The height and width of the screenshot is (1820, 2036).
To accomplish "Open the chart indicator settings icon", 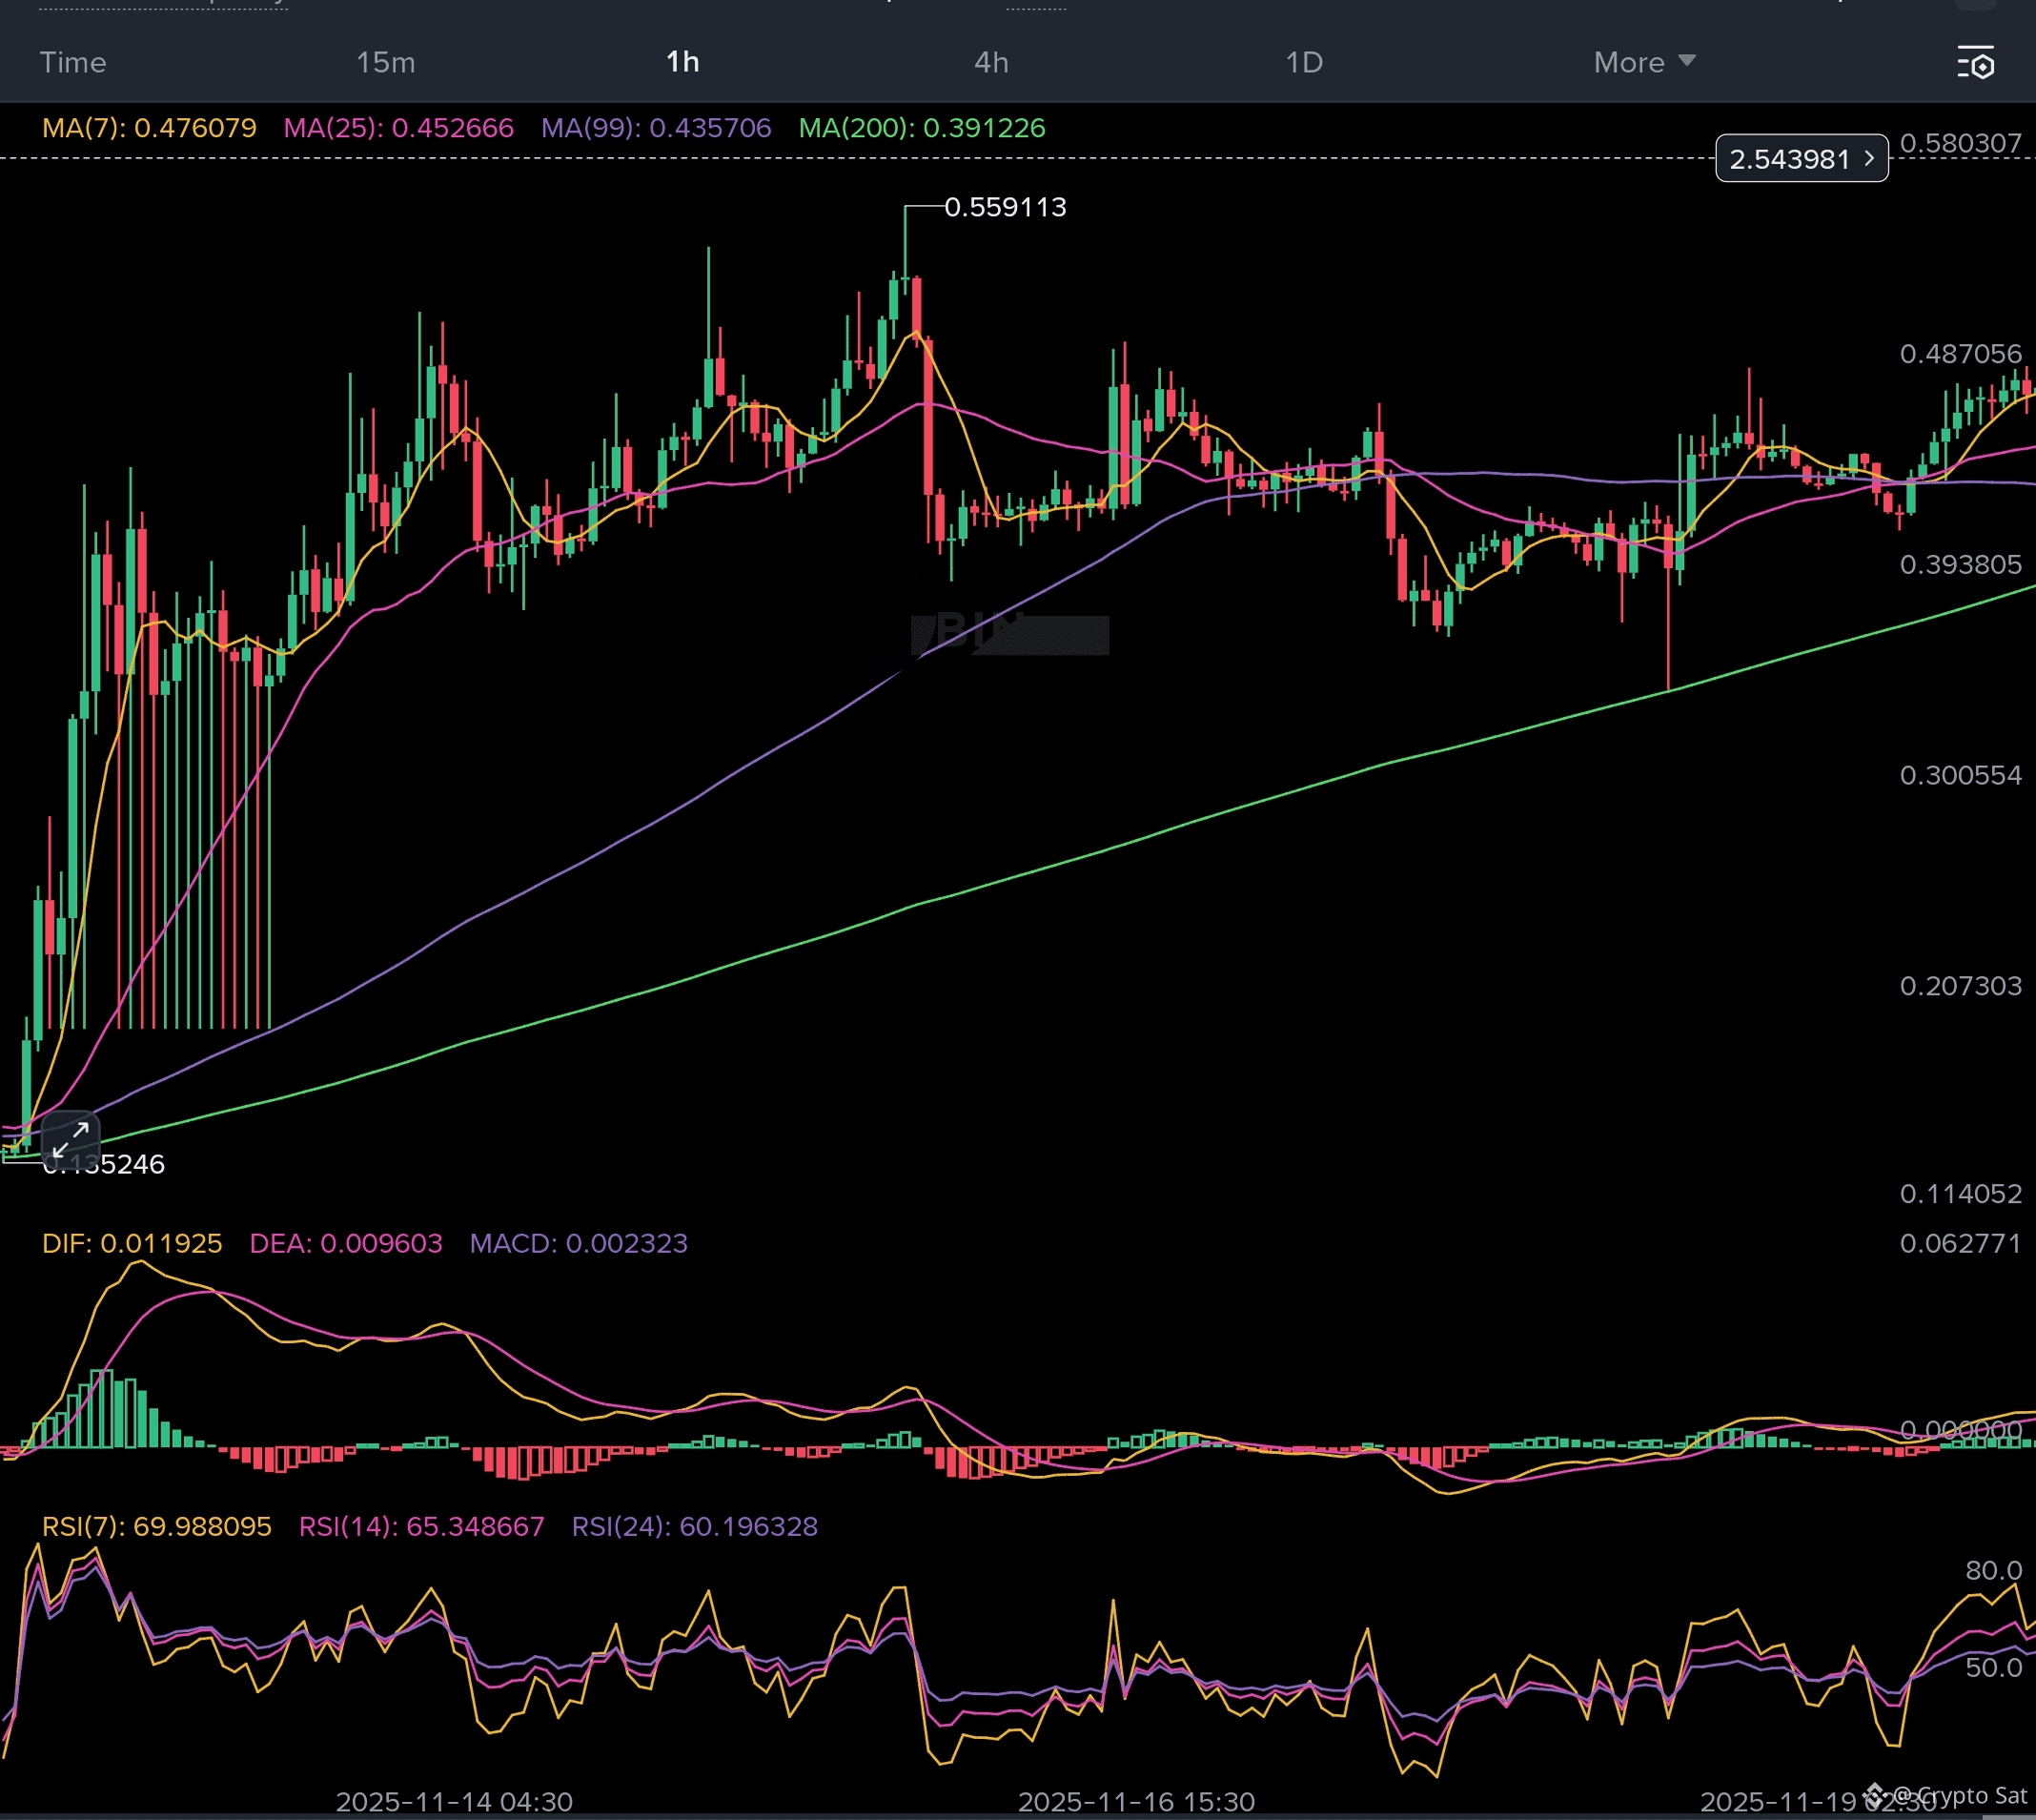I will click(x=1975, y=63).
